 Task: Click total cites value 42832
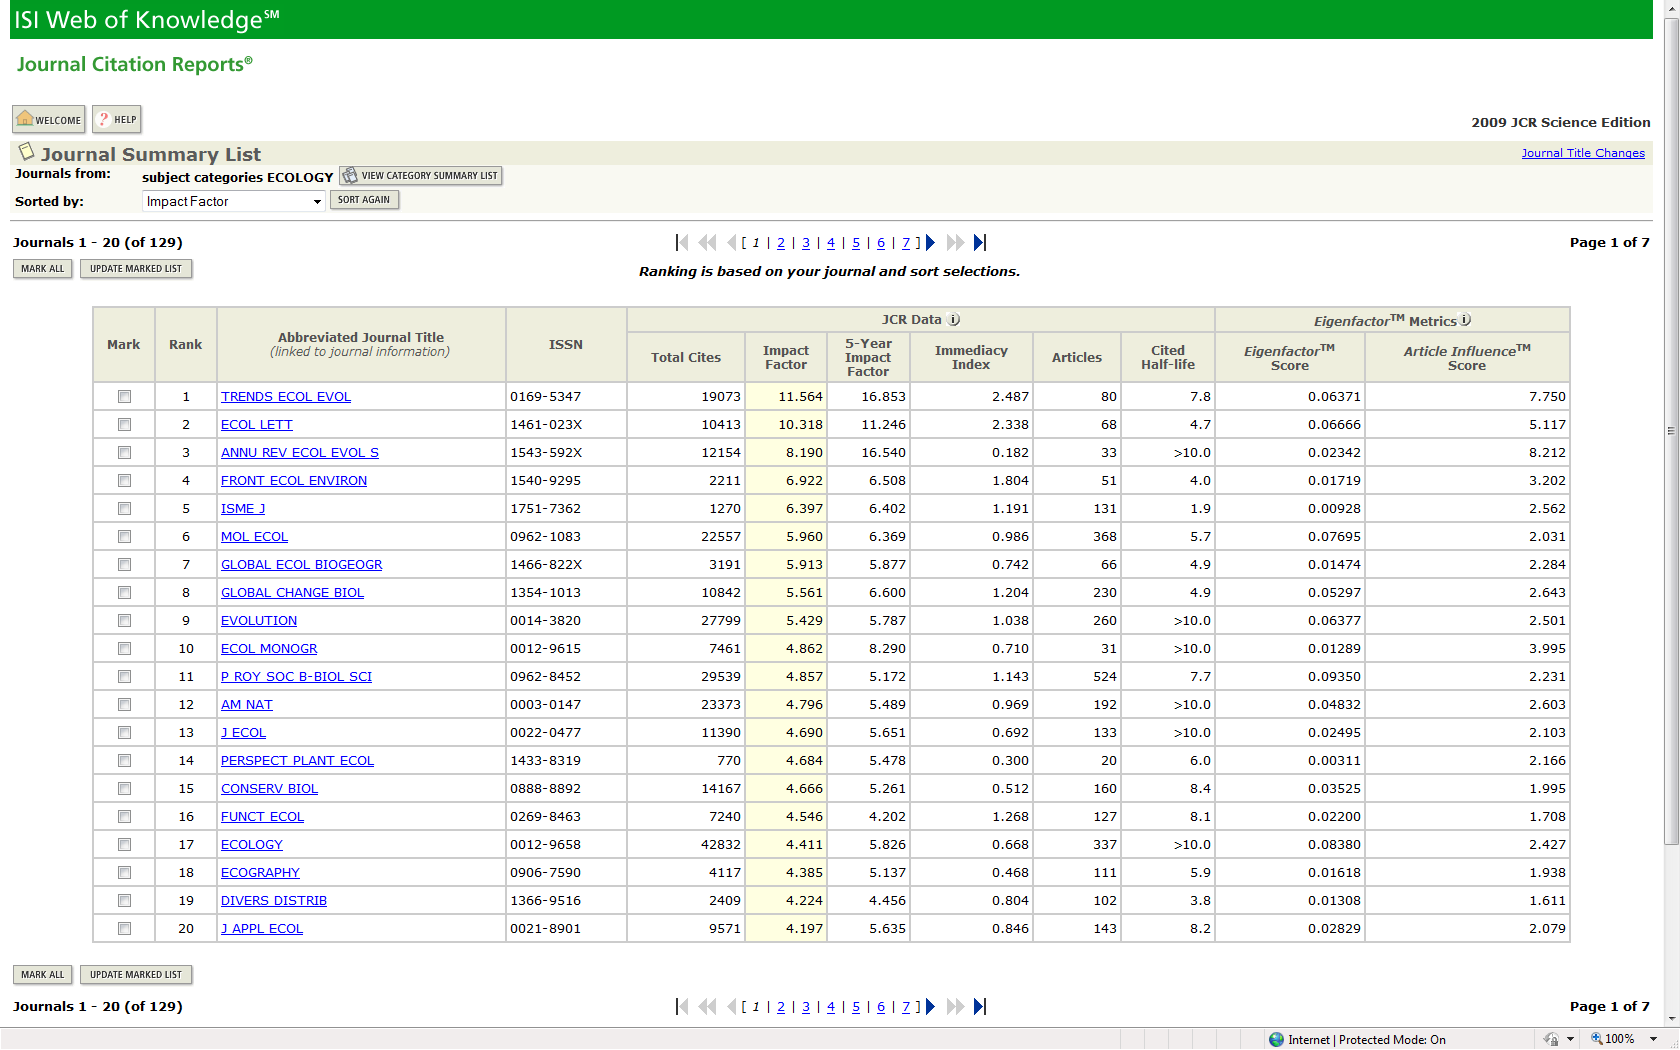point(721,845)
